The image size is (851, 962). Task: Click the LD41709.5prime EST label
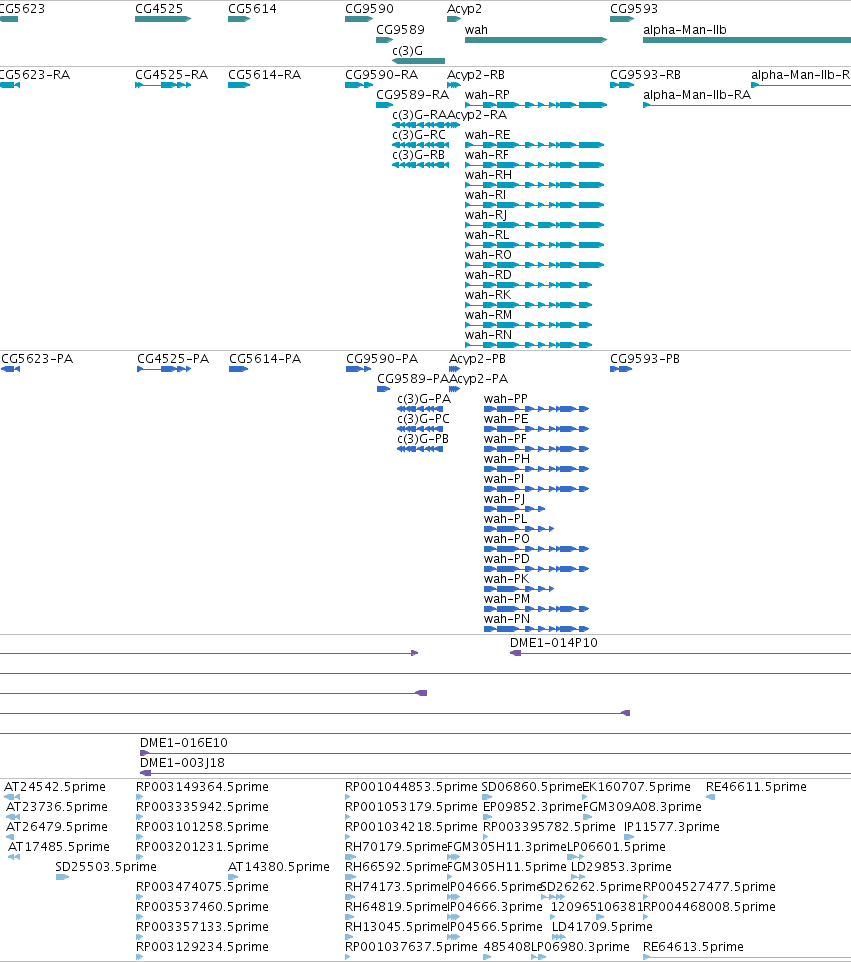(602, 926)
